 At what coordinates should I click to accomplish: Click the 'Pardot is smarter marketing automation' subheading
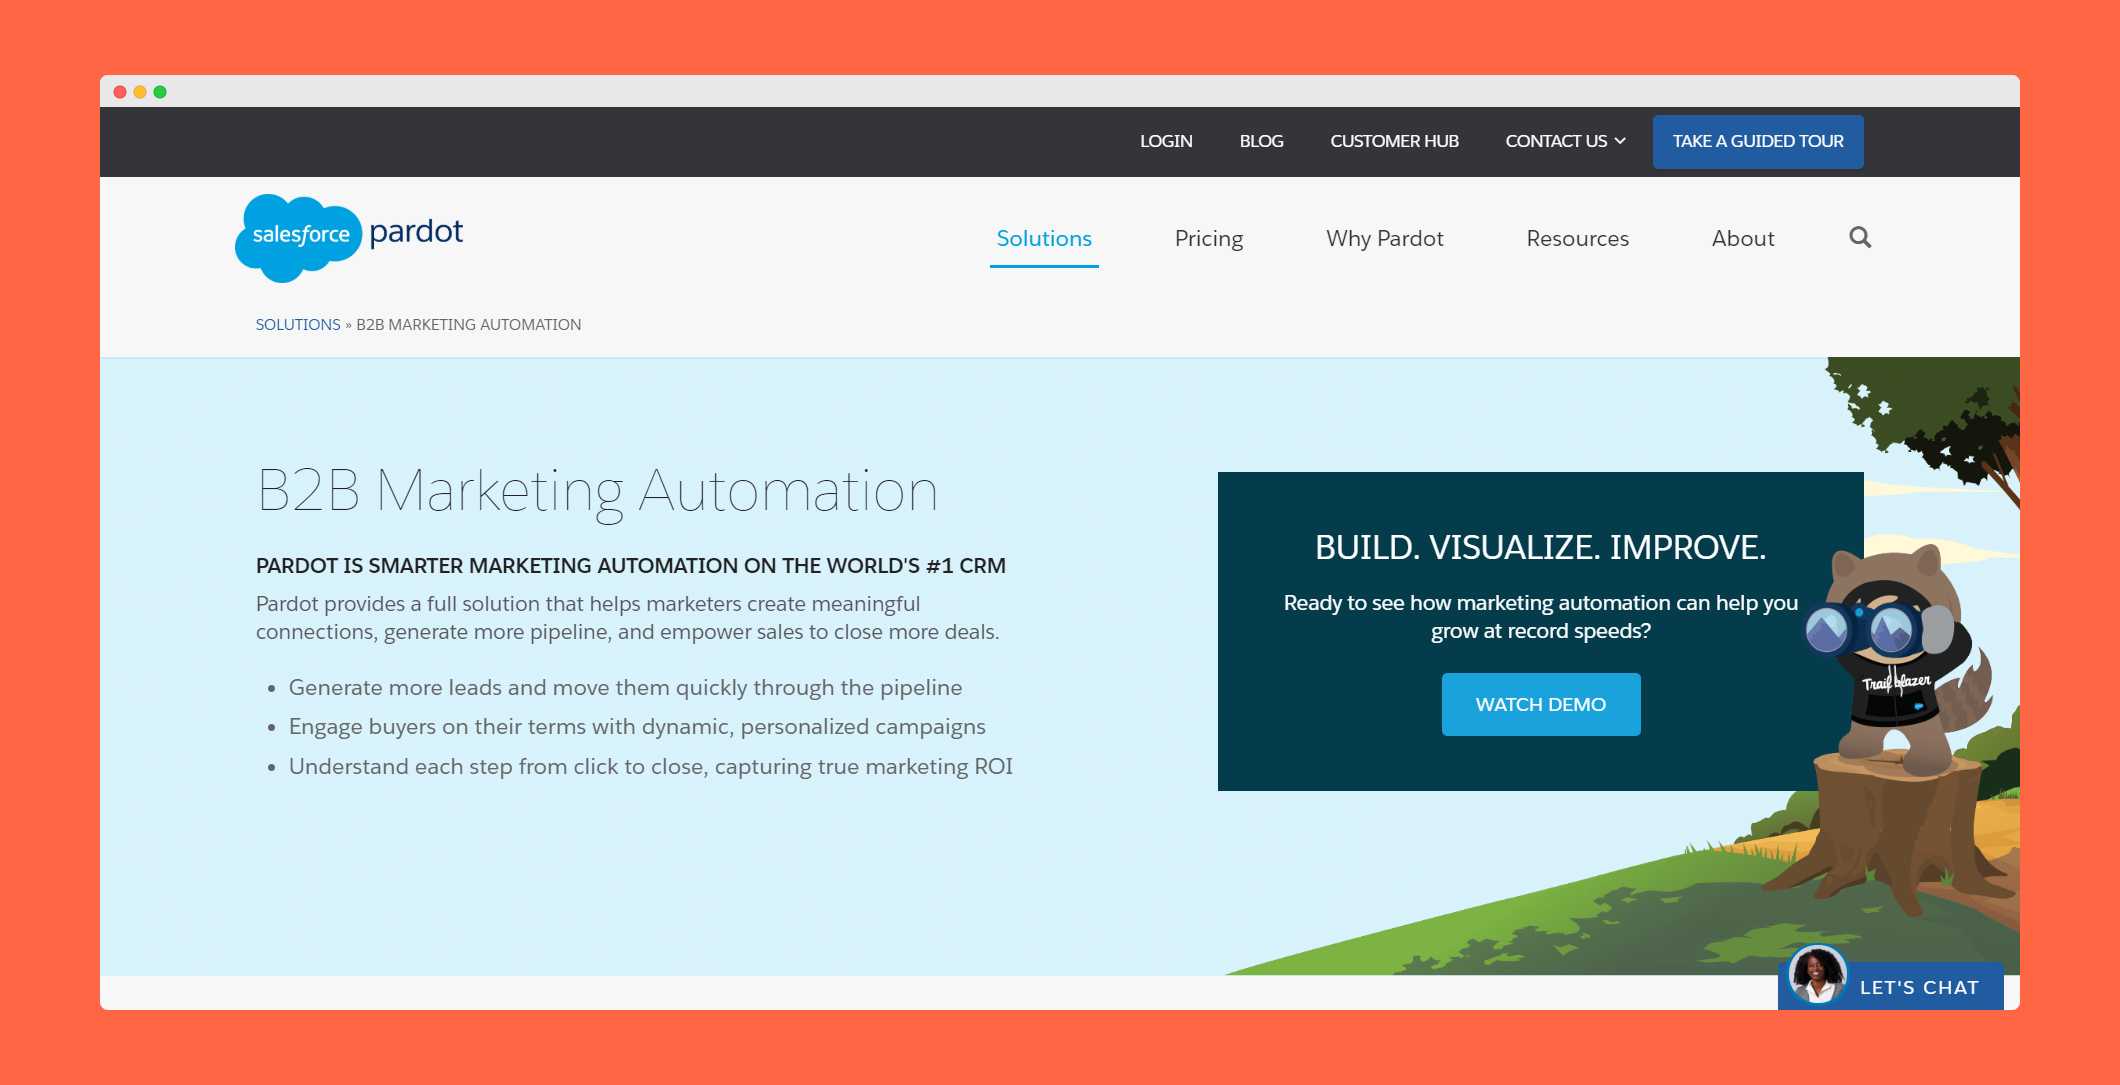tap(631, 566)
